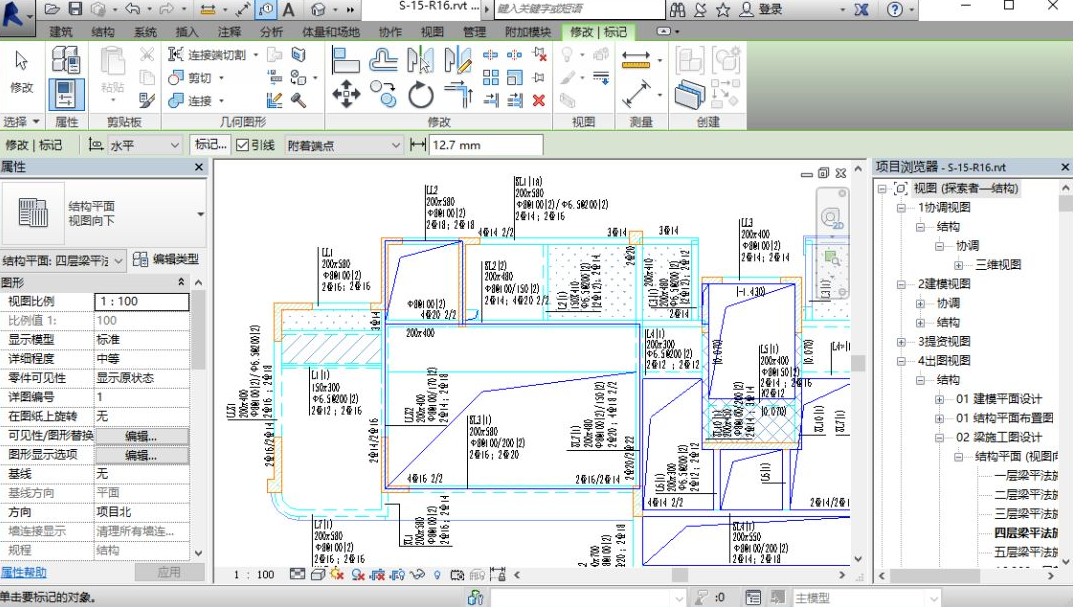
Task: Click the Trim/Extend to Corner icon
Action: [458, 95]
